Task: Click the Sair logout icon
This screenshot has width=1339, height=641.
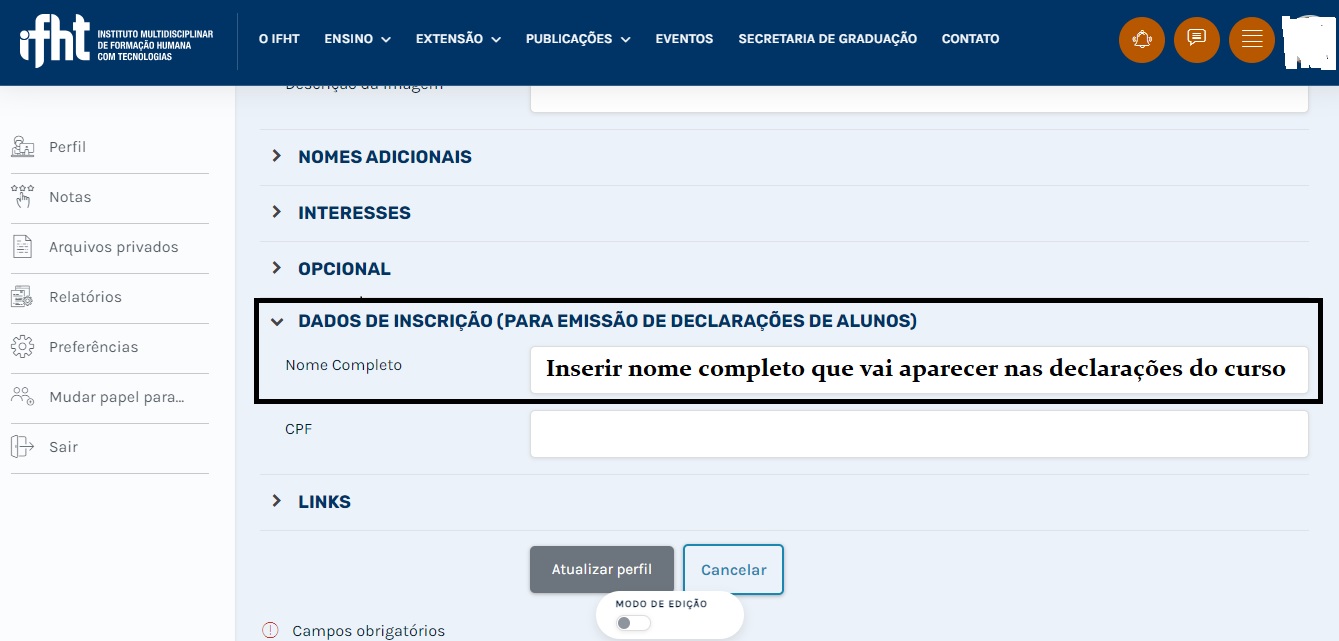Action: (22, 447)
